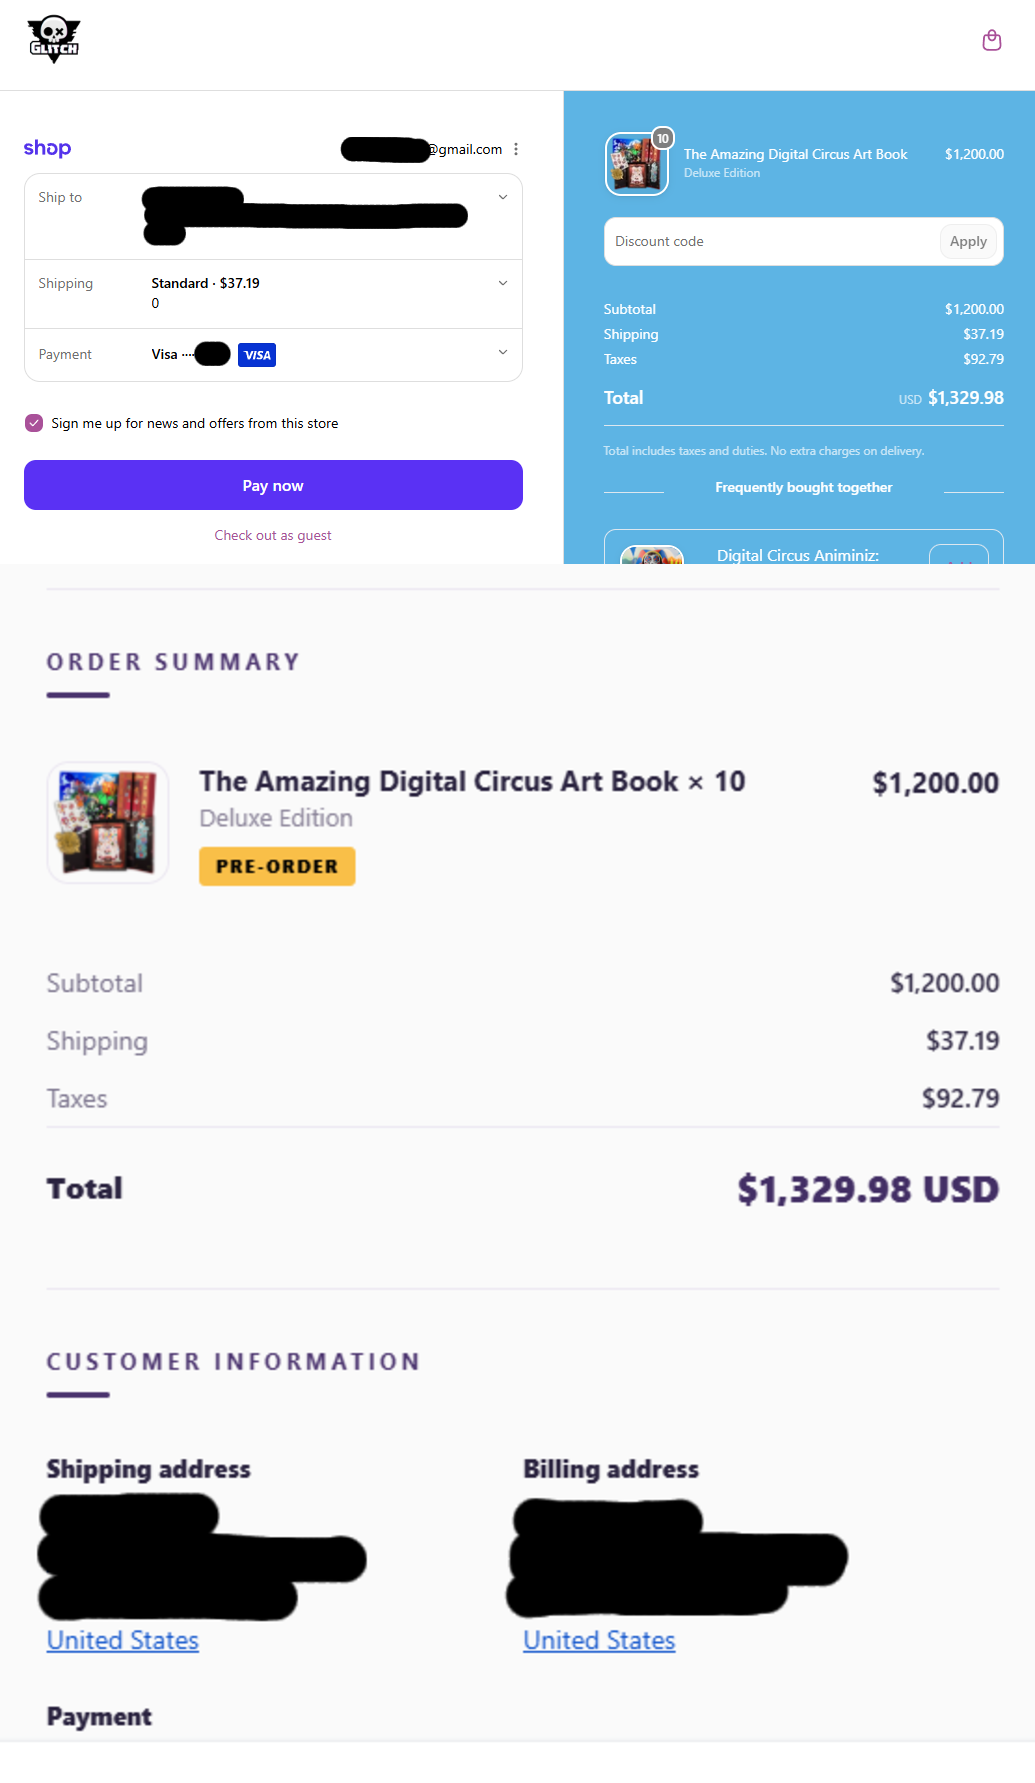
Task: Open the shipping address United States link
Action: click(123, 1640)
